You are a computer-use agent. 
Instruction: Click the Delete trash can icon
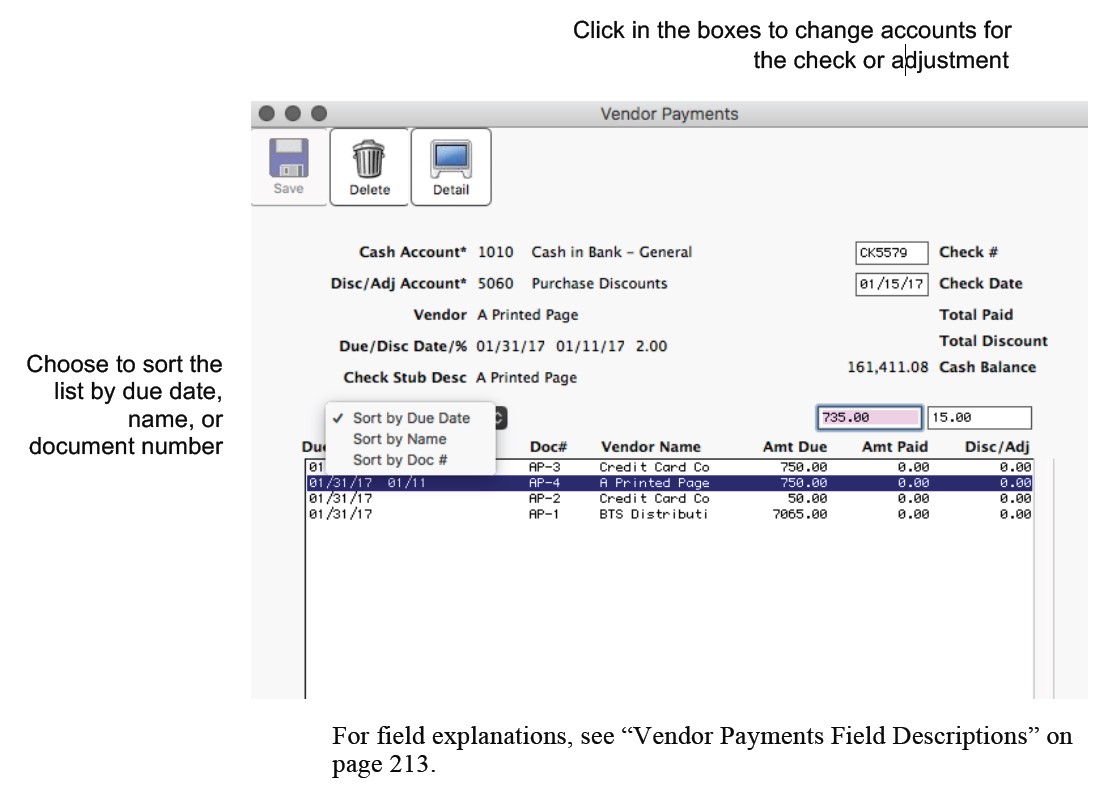(369, 160)
